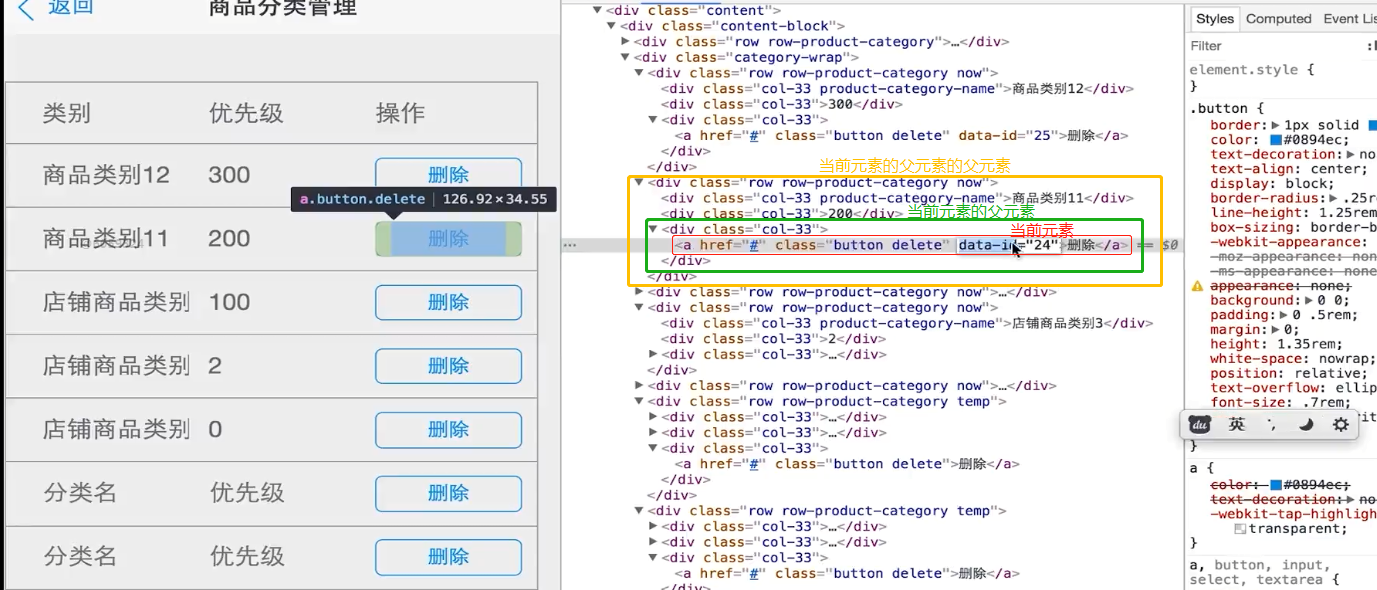Click the 商品类别12 table cell
The height and width of the screenshot is (590, 1377).
[x=106, y=175]
